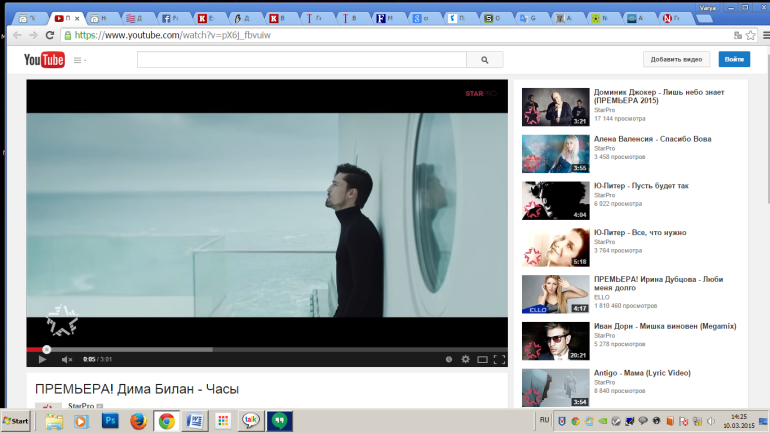The height and width of the screenshot is (433, 770).
Task: Close the active YouTube tab
Action: click(x=77, y=19)
